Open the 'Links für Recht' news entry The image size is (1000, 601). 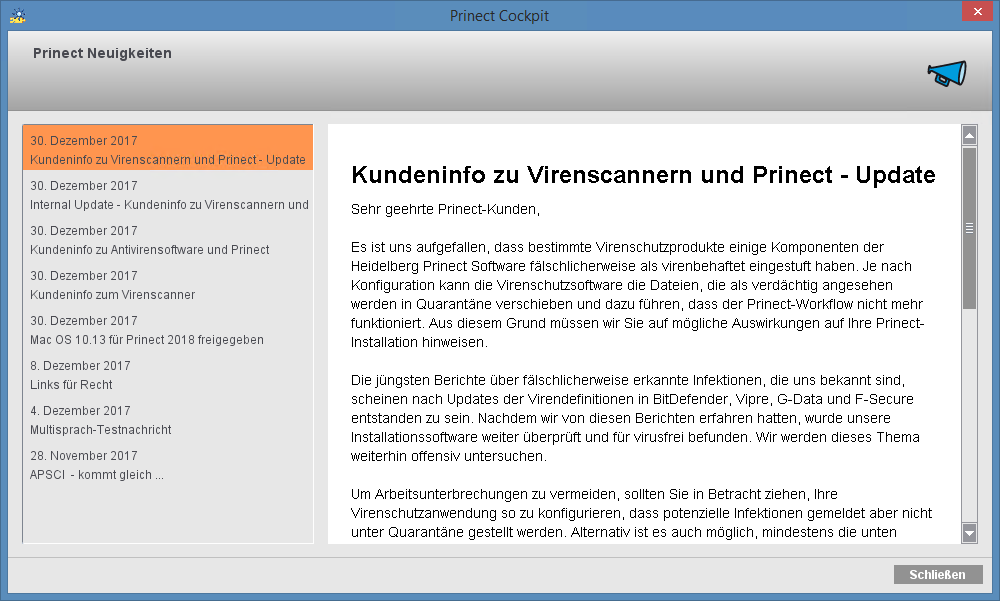(x=168, y=375)
